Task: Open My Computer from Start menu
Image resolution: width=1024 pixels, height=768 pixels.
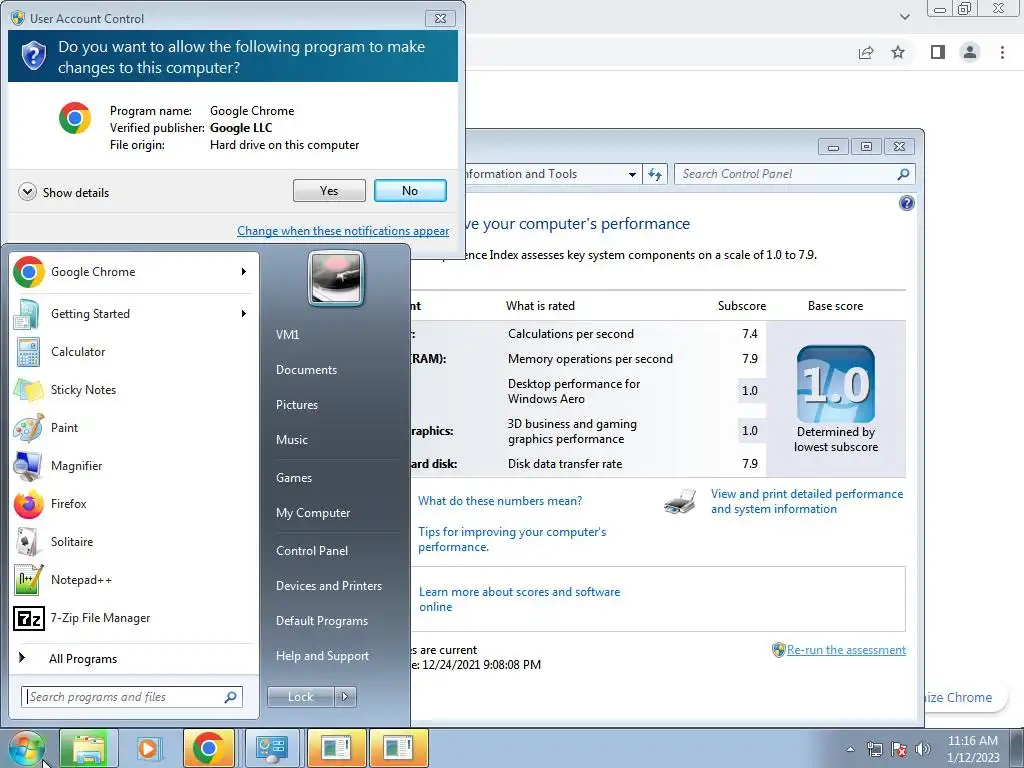Action: tap(313, 513)
